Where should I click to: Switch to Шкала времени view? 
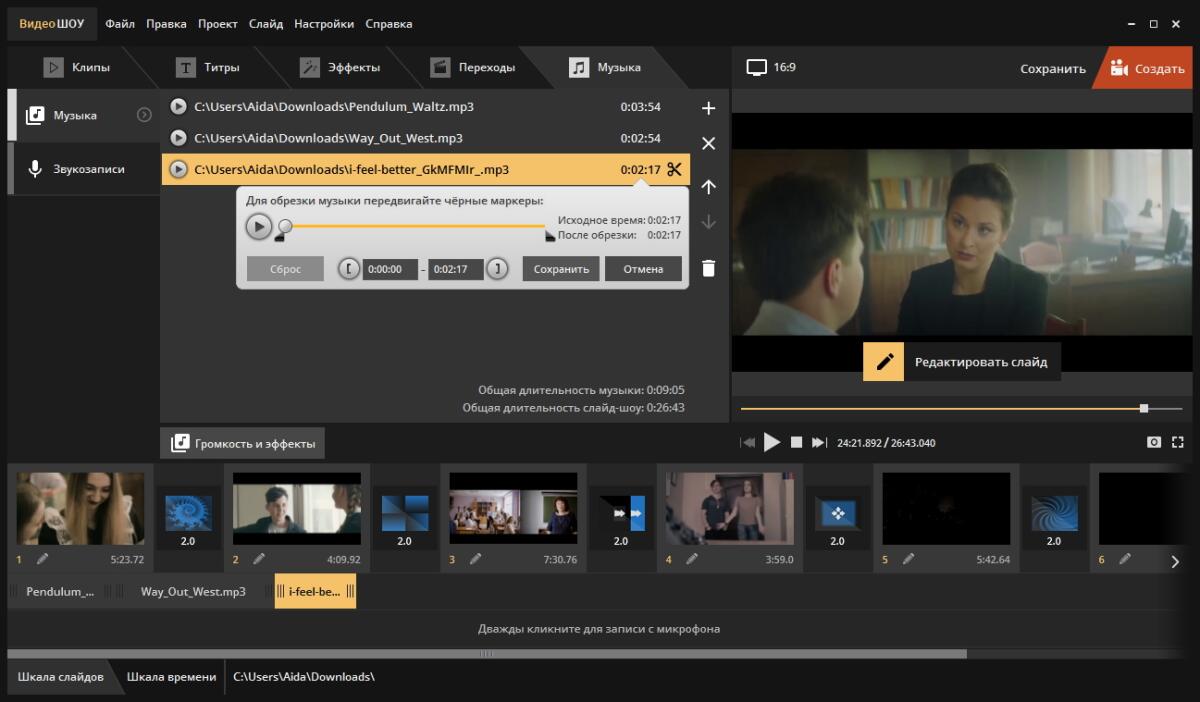tap(171, 677)
